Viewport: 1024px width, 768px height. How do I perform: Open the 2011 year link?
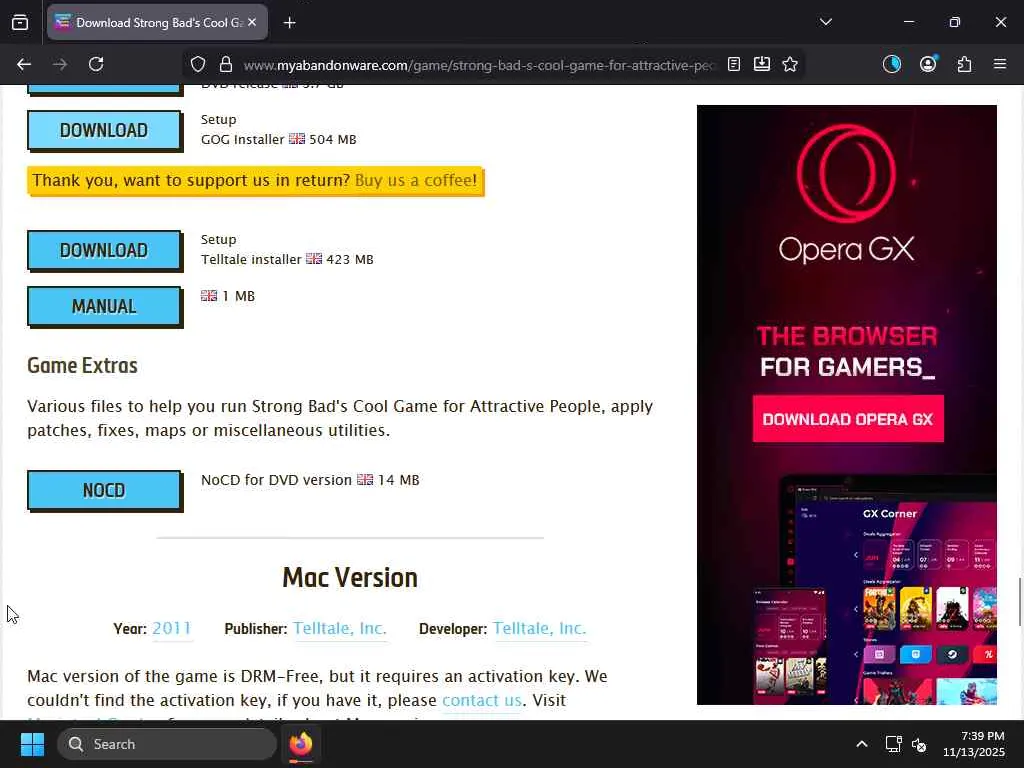pos(172,628)
